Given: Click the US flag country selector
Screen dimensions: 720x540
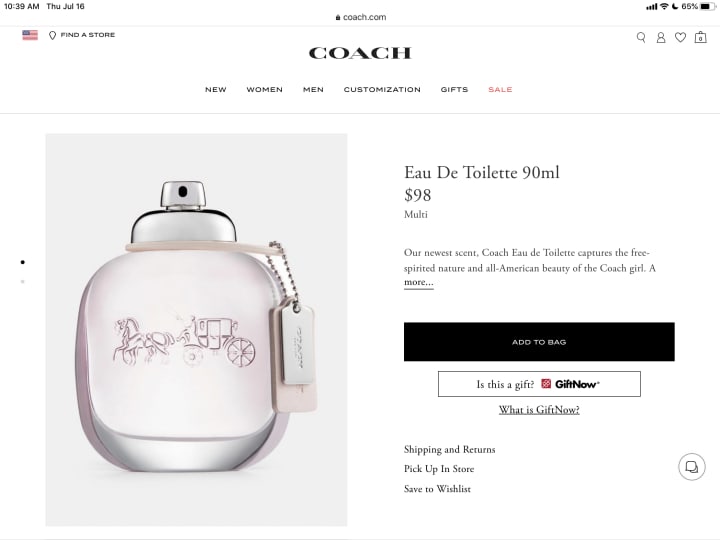Looking at the screenshot, I should (x=30, y=35).
